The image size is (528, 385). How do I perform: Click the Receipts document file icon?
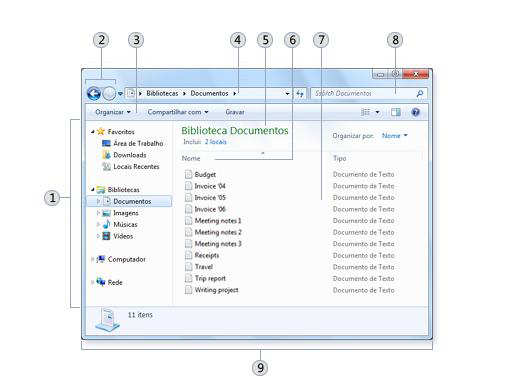[188, 255]
